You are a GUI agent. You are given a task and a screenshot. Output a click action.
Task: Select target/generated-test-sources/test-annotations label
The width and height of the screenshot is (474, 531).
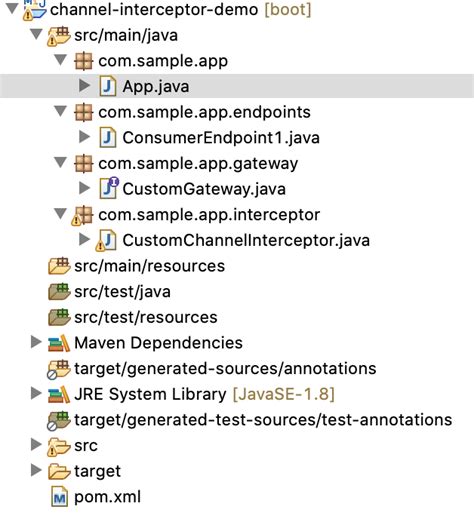pyautogui.click(x=263, y=420)
